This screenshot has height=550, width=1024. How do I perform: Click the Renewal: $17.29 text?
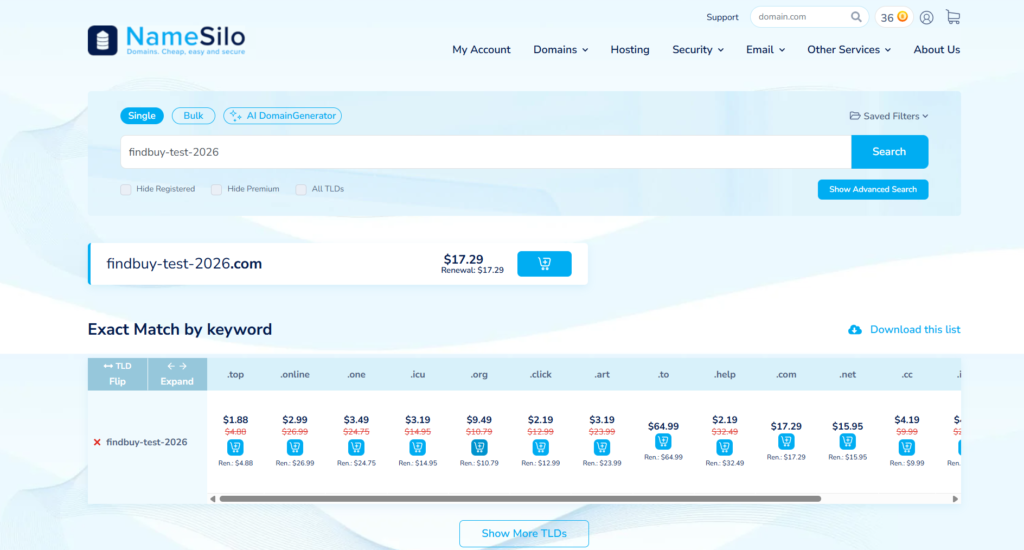(x=472, y=270)
